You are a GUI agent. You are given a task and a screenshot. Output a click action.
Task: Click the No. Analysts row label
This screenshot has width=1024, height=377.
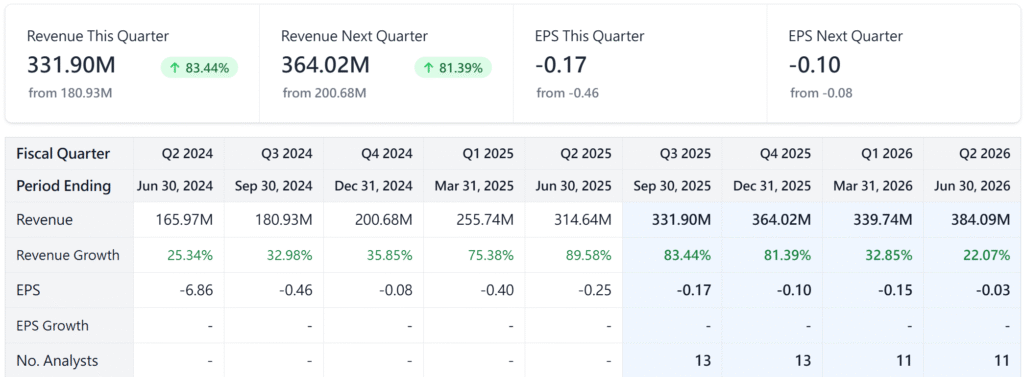(x=58, y=360)
